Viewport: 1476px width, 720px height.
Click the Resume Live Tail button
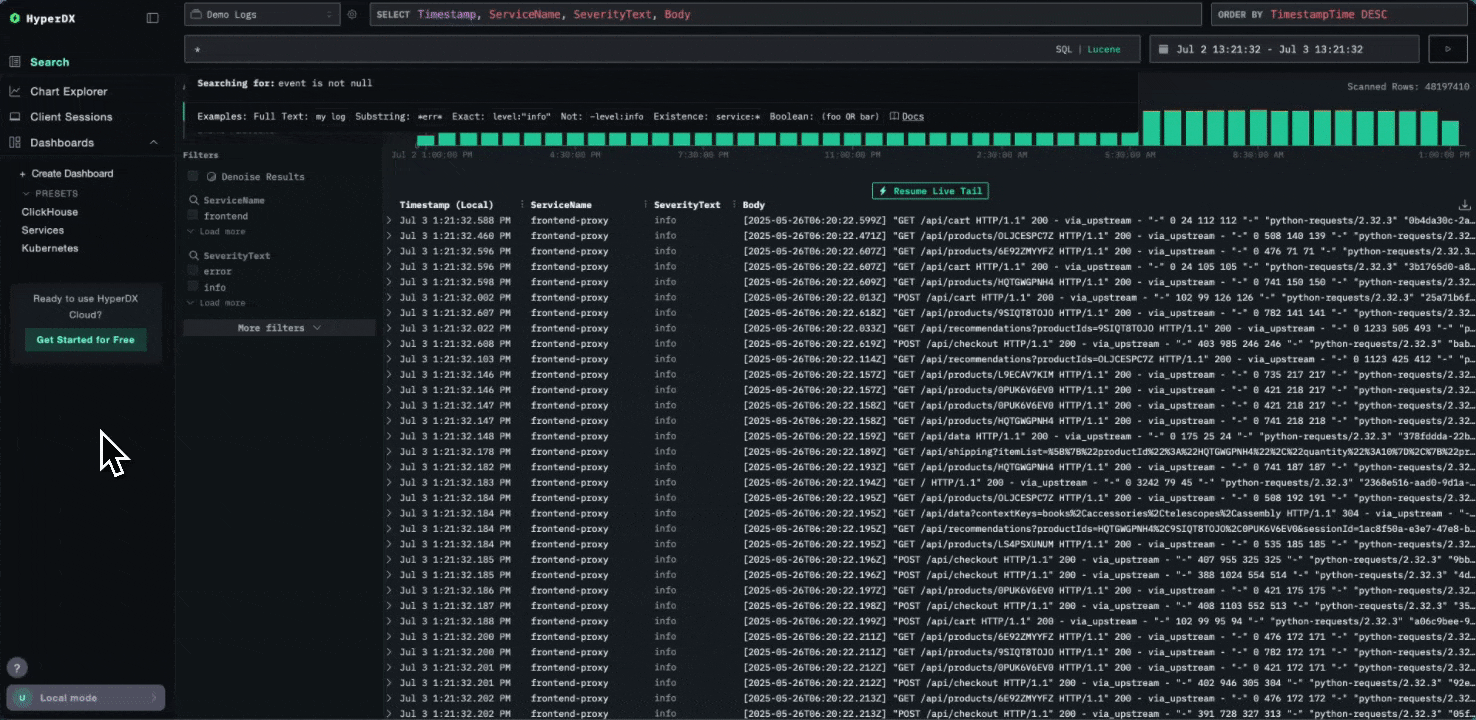coord(930,191)
